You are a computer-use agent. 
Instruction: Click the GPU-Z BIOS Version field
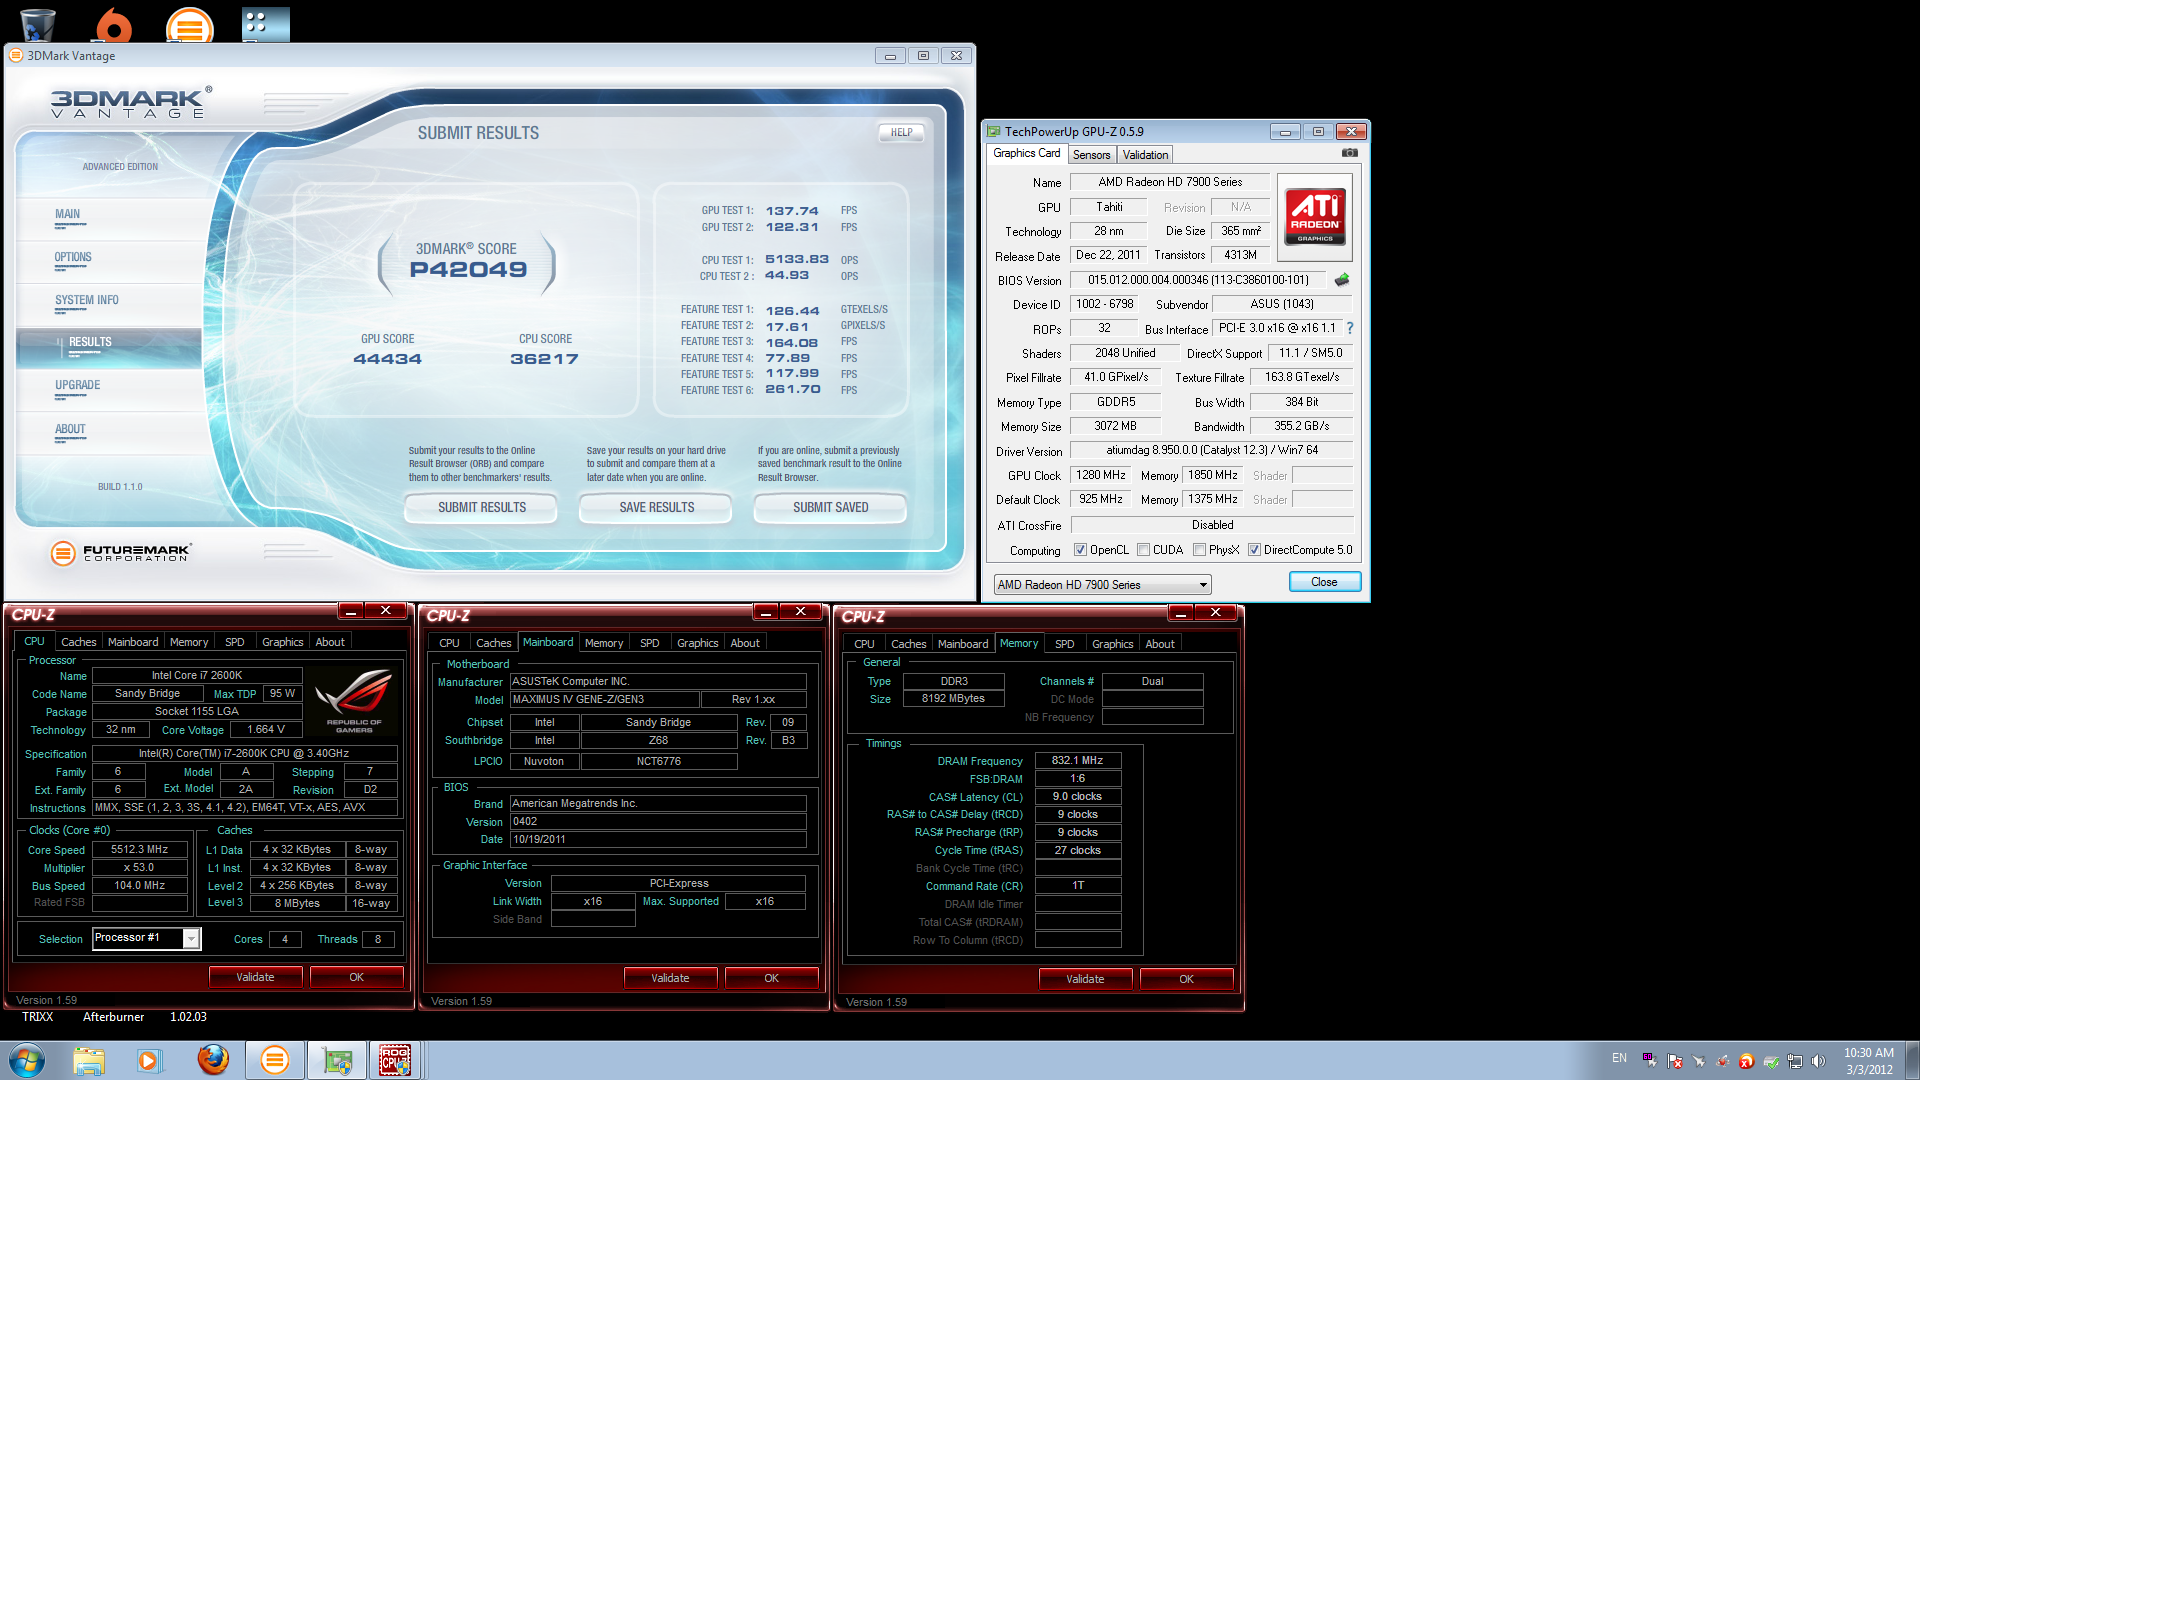[x=1198, y=280]
